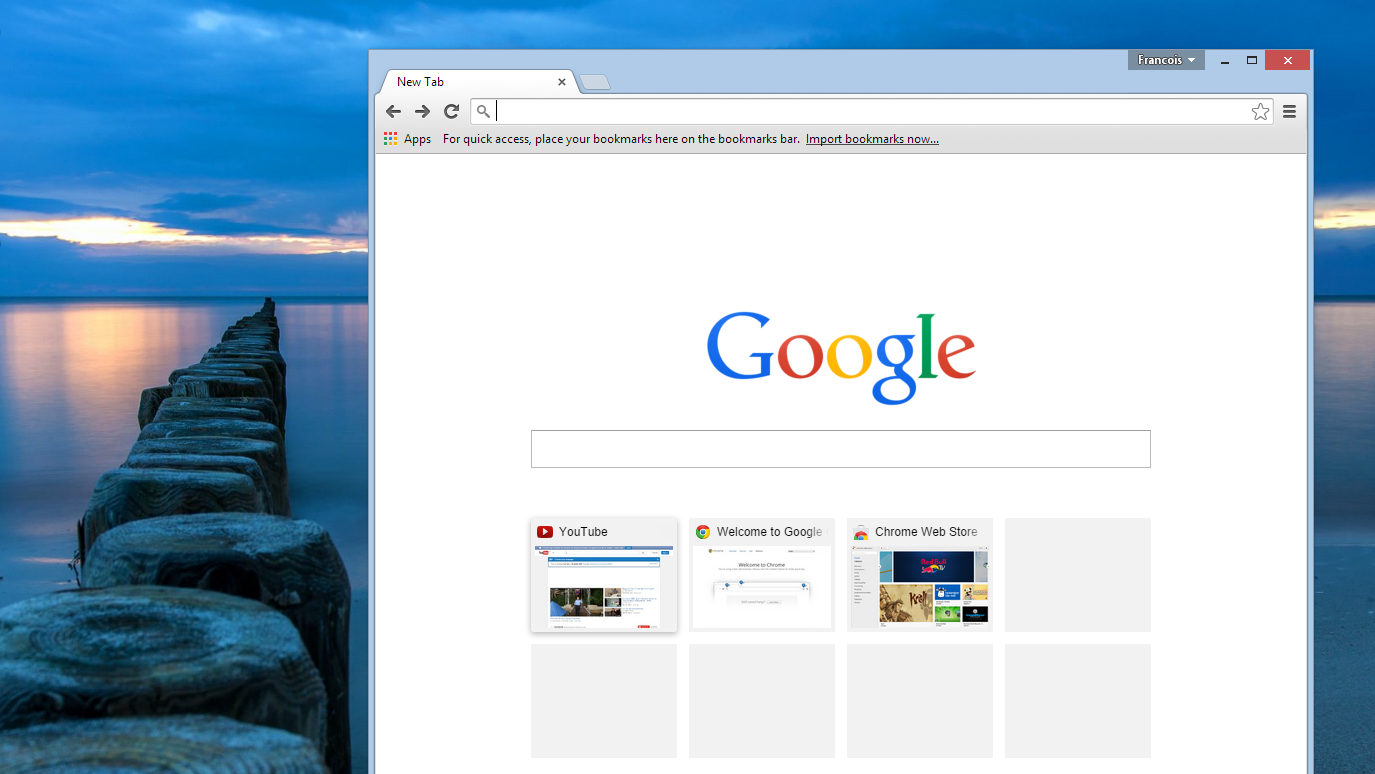The width and height of the screenshot is (1375, 774).
Task: Select the New Tab tab
Action: (460, 82)
